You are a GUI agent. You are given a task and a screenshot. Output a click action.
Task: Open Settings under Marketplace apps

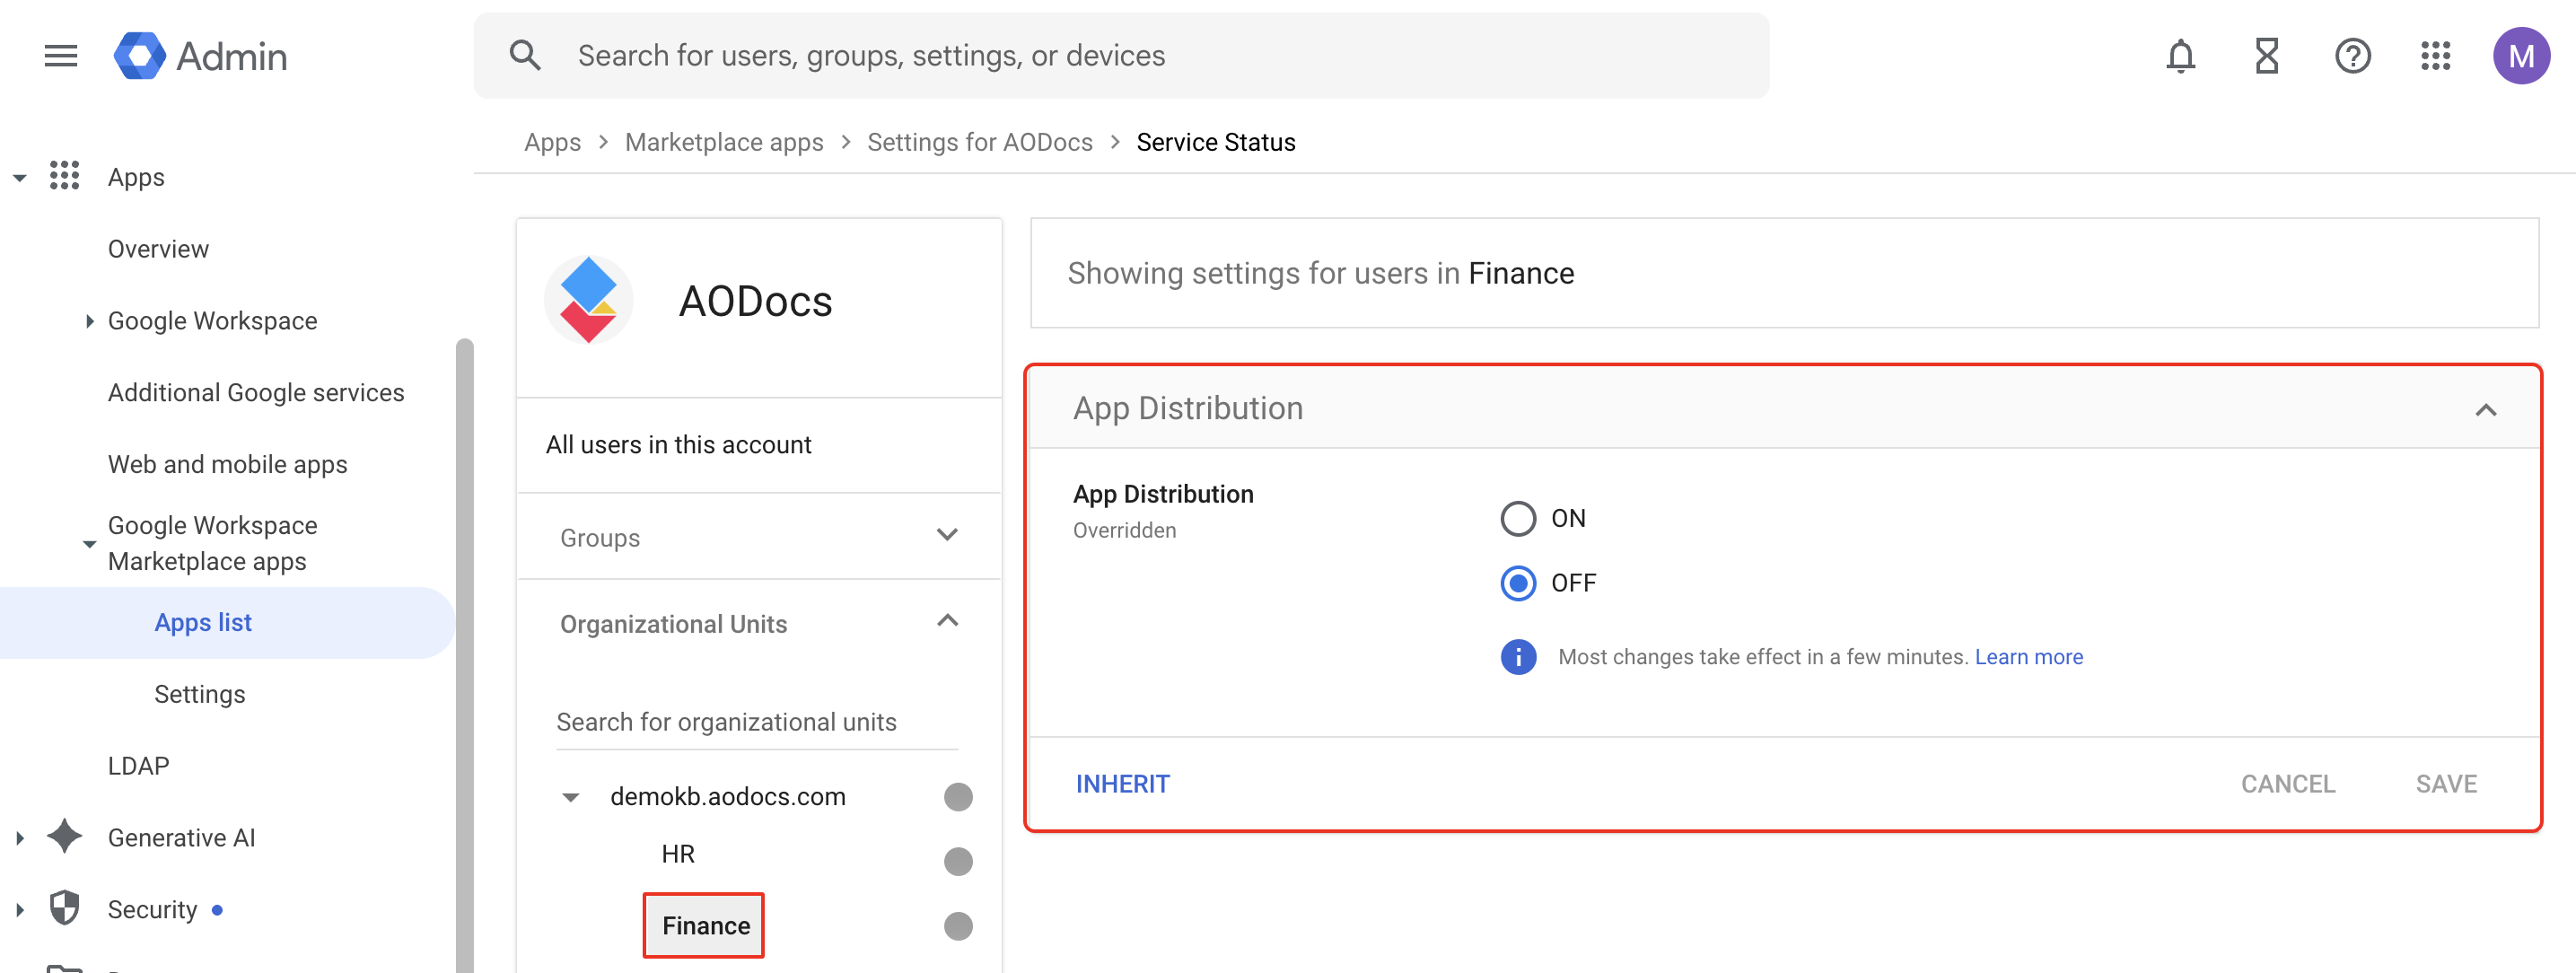[199, 693]
